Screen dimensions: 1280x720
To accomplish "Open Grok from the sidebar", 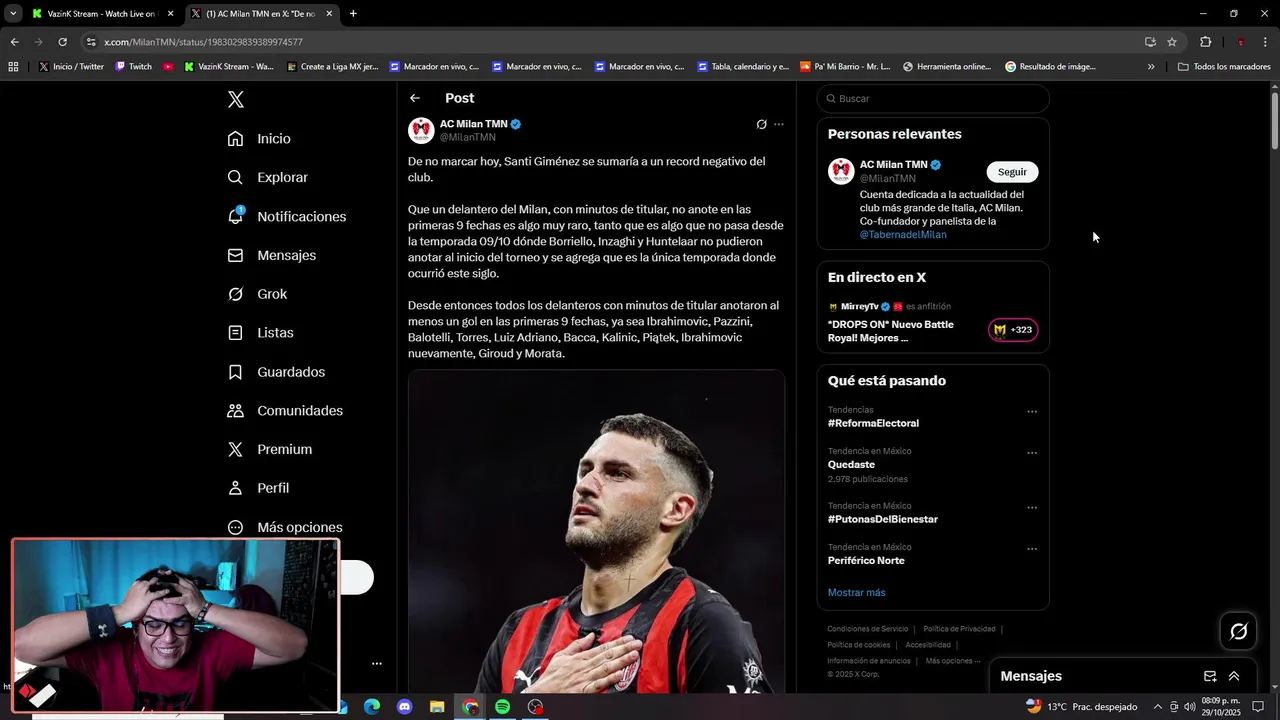I will pyautogui.click(x=257, y=294).
